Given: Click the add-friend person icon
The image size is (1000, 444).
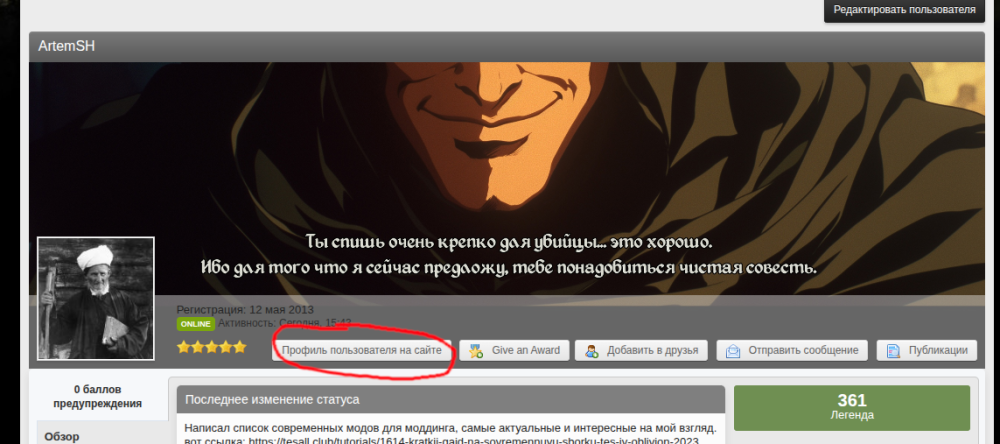Looking at the screenshot, I should click(591, 351).
